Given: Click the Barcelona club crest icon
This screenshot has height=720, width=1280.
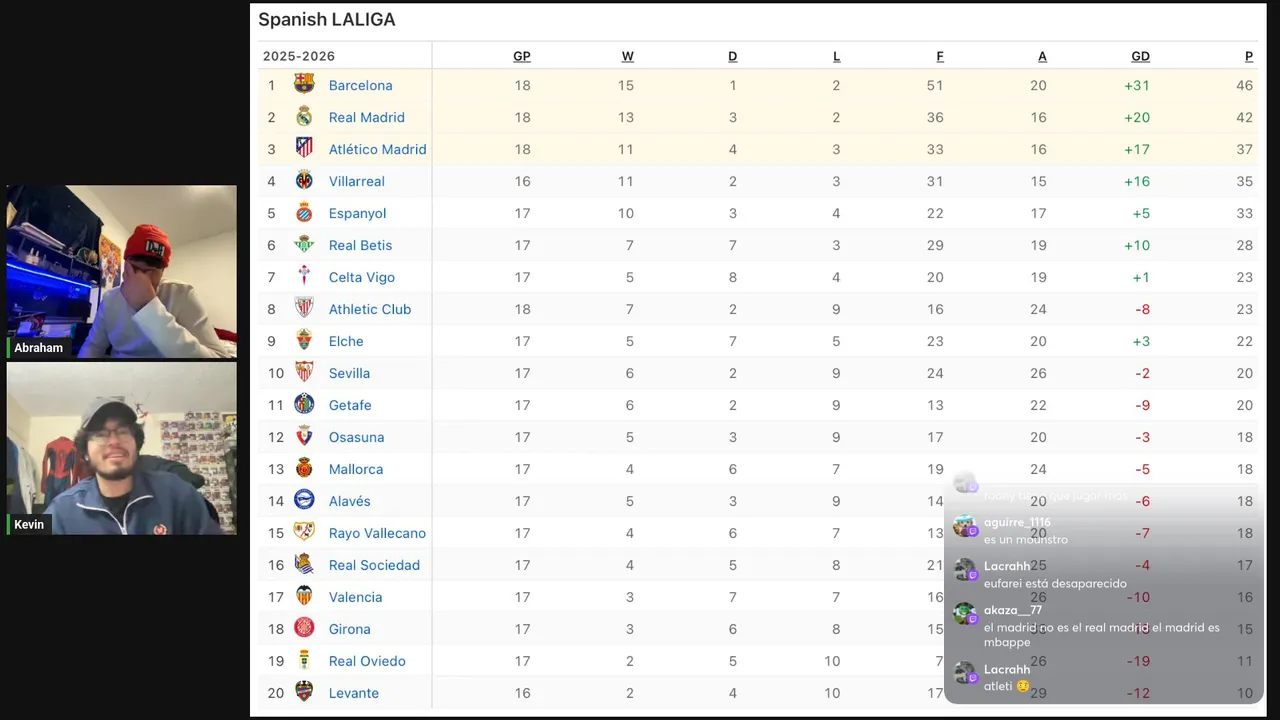Looking at the screenshot, I should 304,85.
